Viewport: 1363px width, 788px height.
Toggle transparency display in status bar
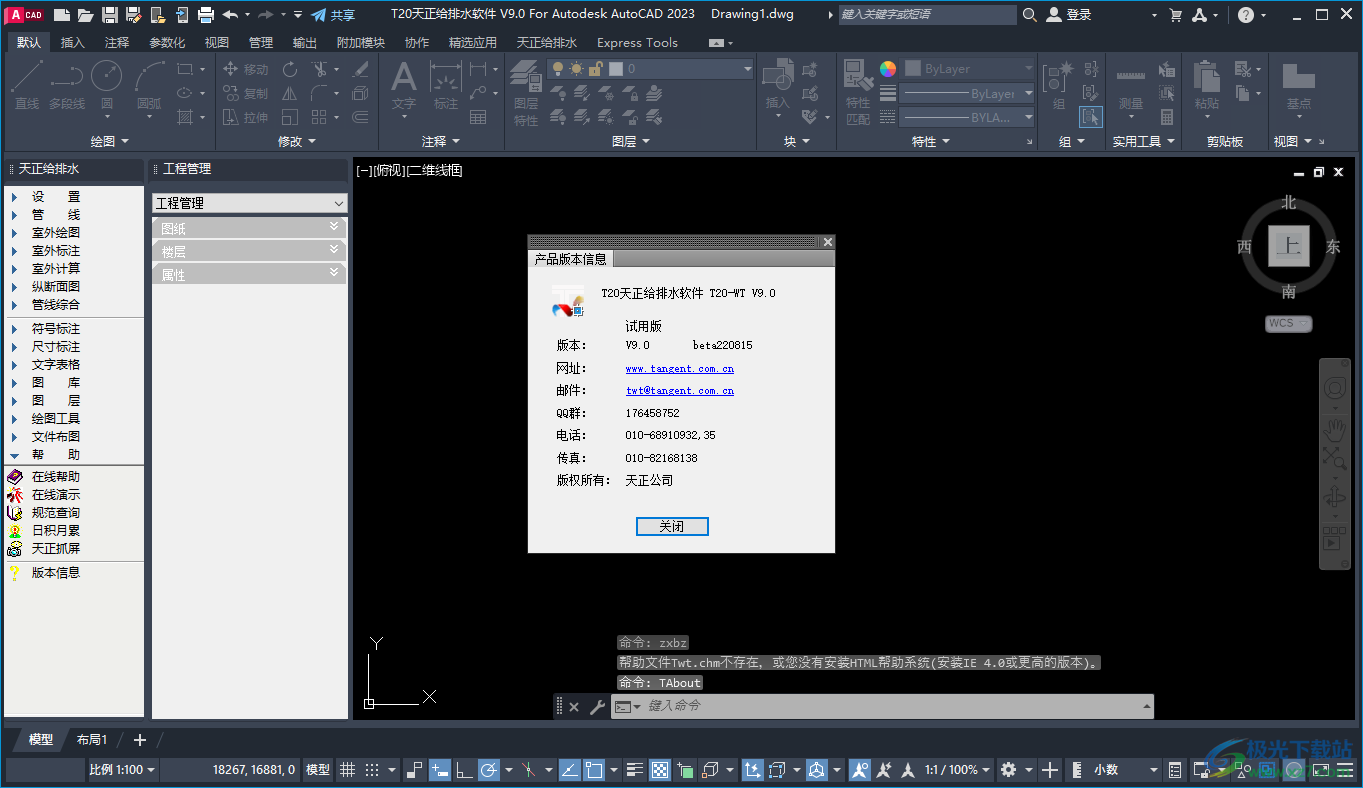(x=660, y=770)
